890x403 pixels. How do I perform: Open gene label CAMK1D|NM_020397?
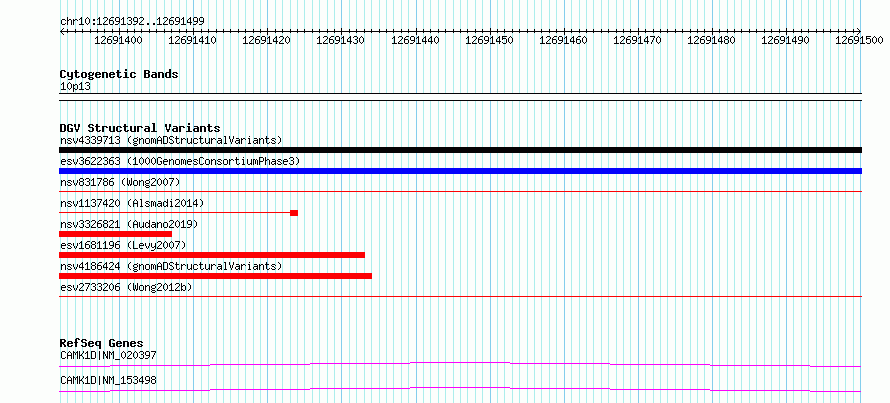click(108, 355)
